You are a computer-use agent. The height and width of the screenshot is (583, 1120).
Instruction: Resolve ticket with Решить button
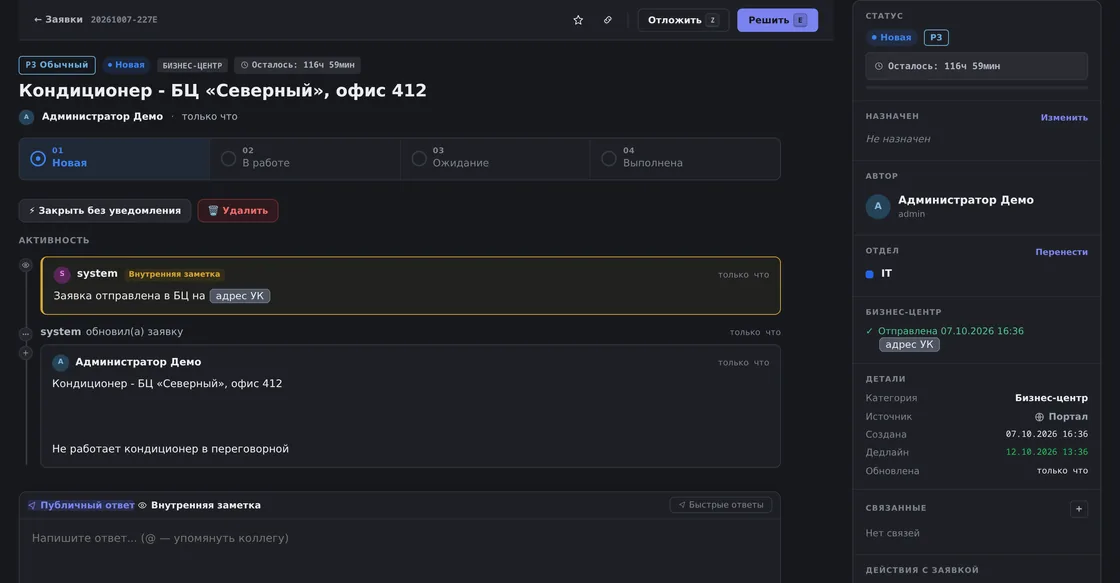pyautogui.click(x=777, y=20)
